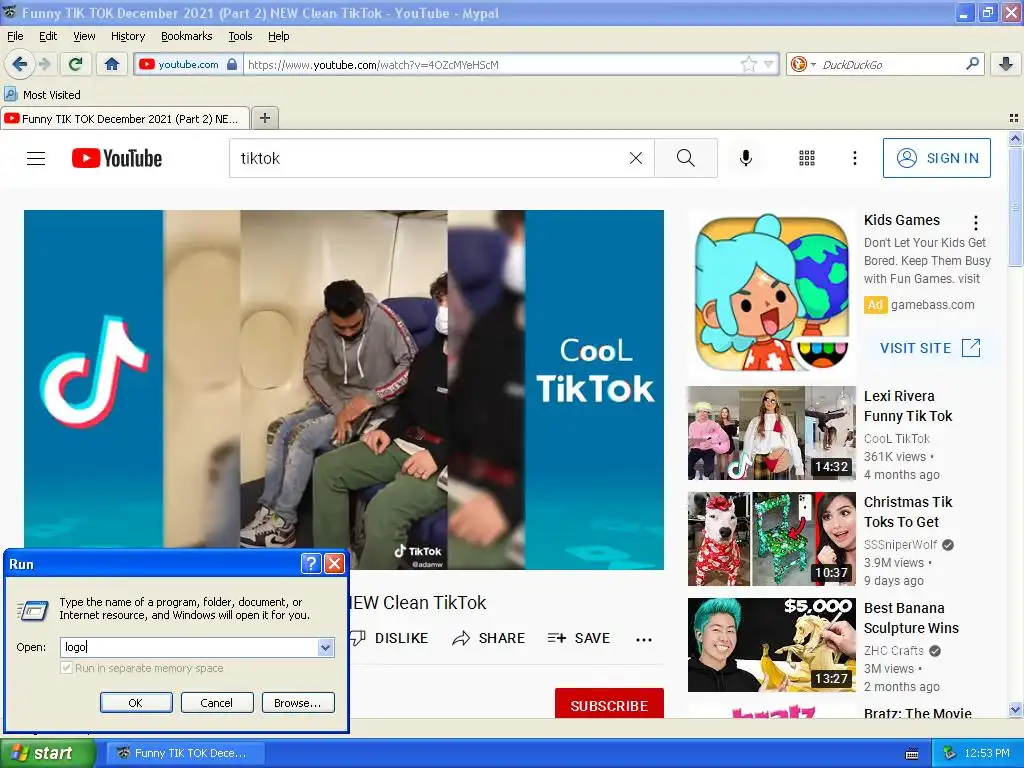Image resolution: width=1024 pixels, height=768 pixels.
Task: Close the Run dialog with red X
Action: click(x=334, y=563)
